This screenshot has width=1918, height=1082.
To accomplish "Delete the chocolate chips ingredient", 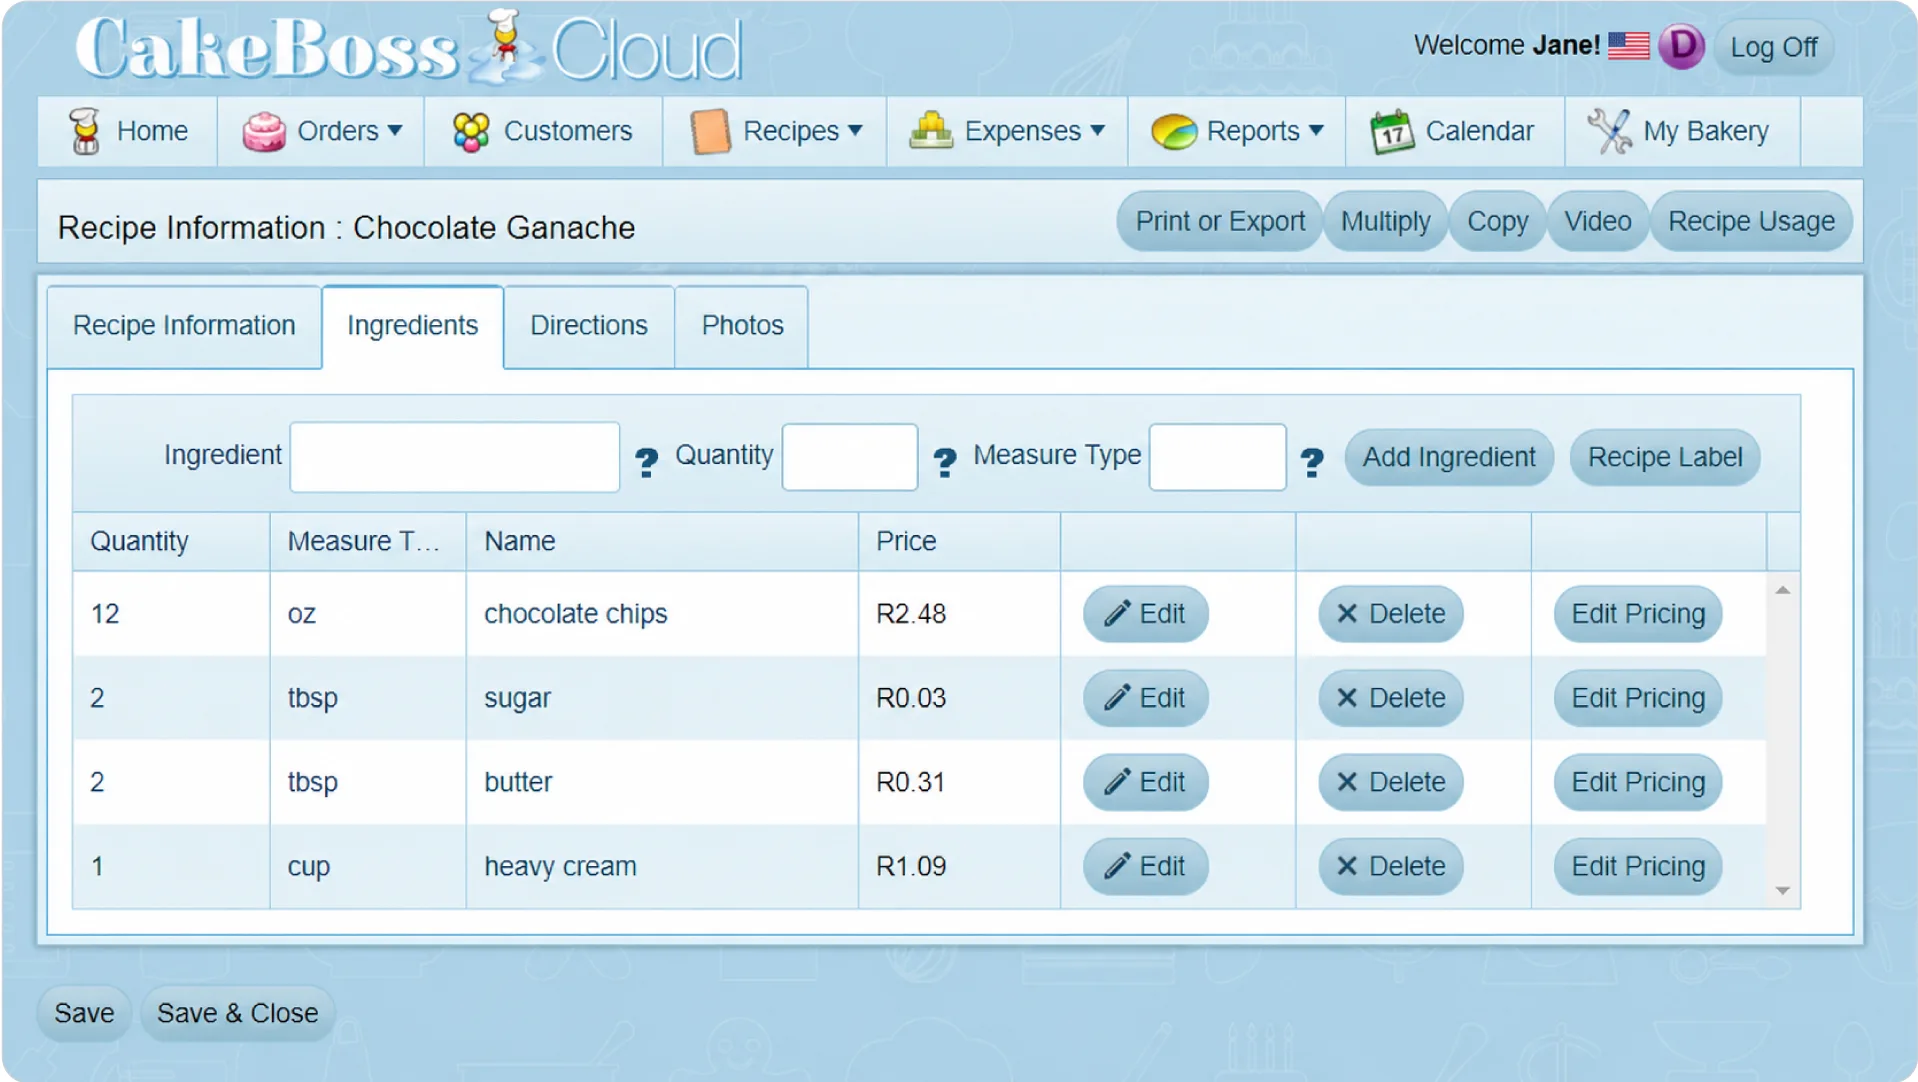I will (1391, 614).
